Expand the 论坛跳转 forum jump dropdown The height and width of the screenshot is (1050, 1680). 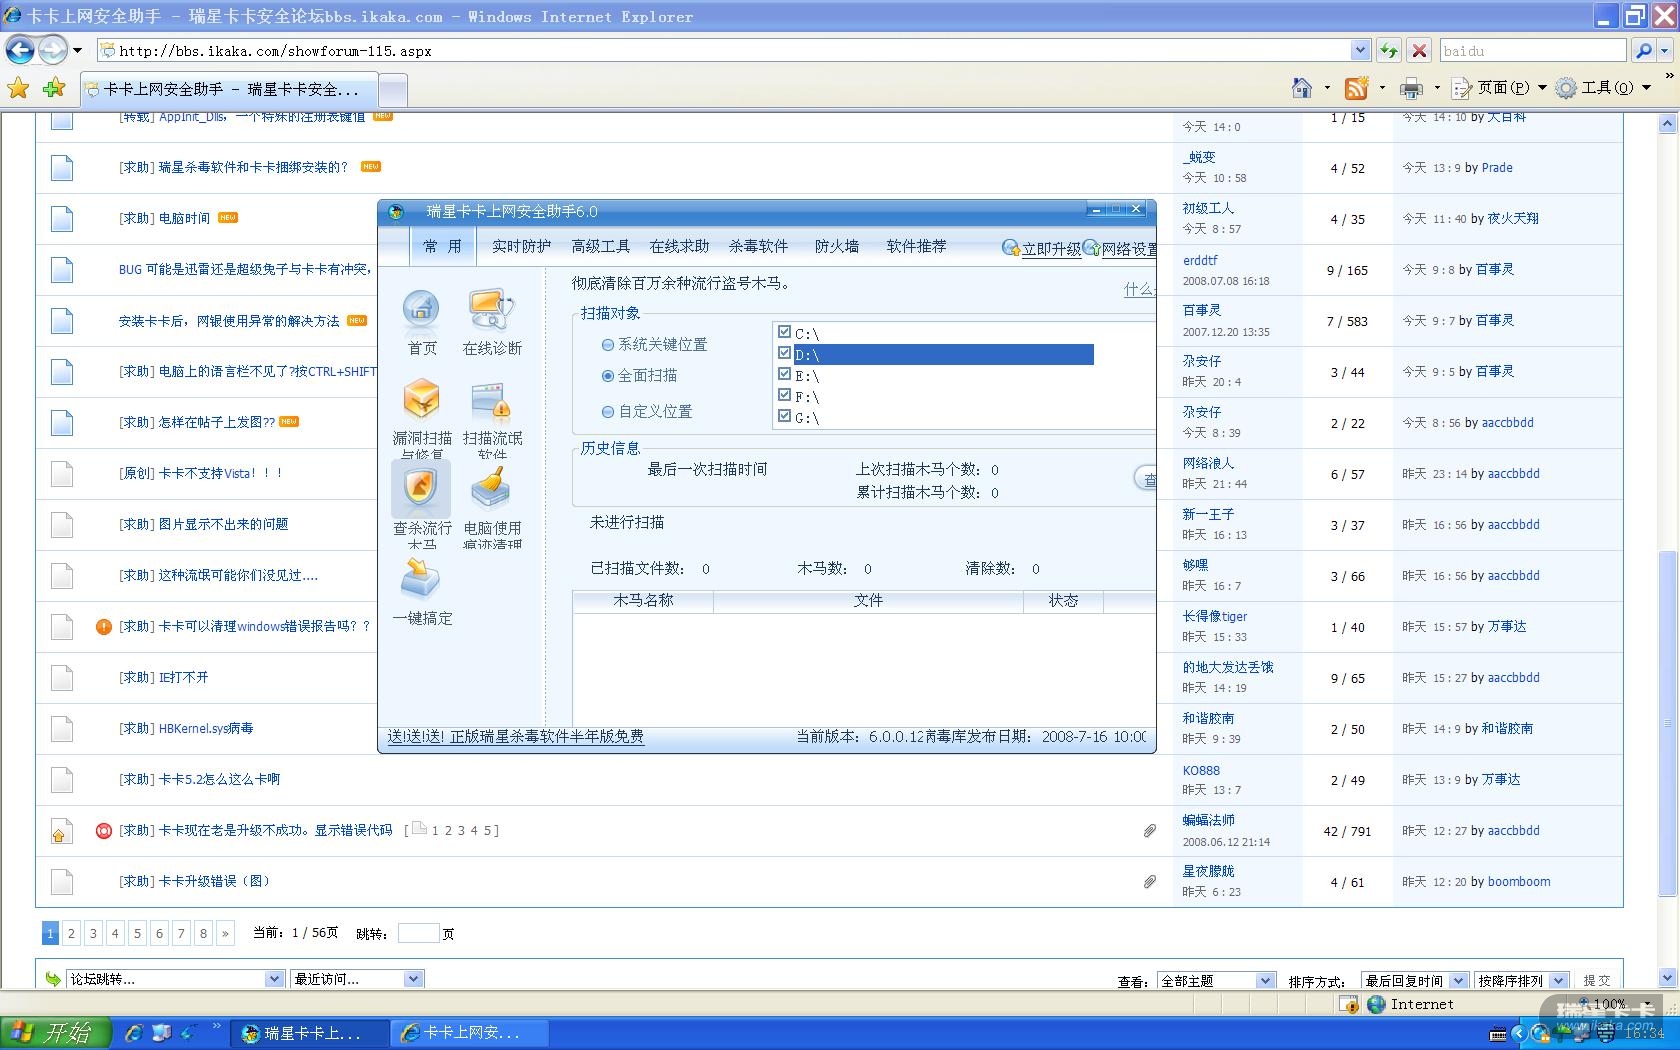[x=274, y=979]
